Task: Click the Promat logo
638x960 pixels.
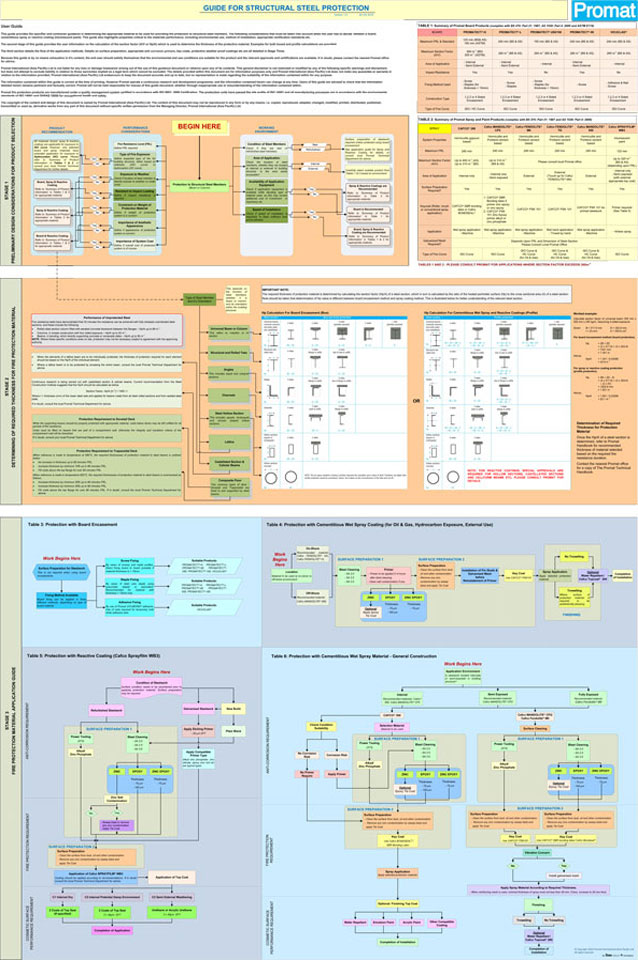Action: 604,10
